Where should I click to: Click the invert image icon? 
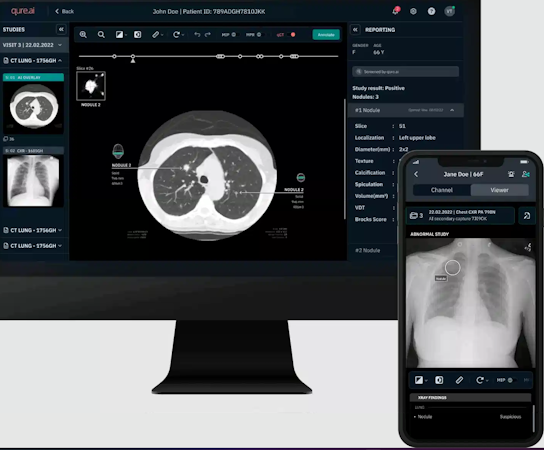(138, 34)
